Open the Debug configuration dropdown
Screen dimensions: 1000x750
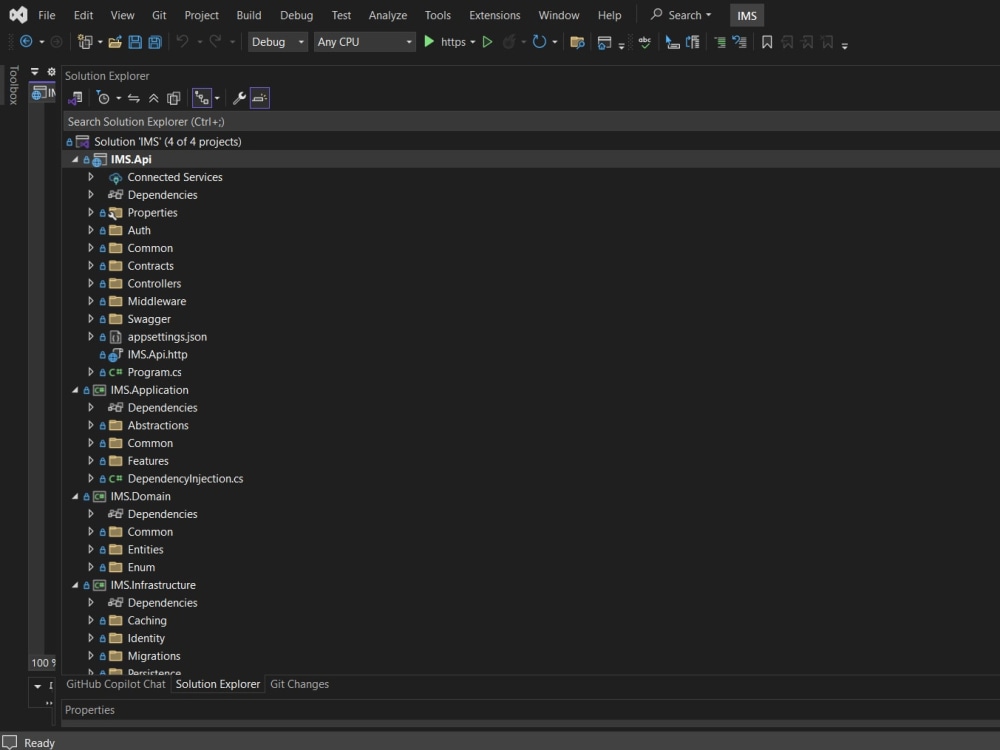point(277,42)
